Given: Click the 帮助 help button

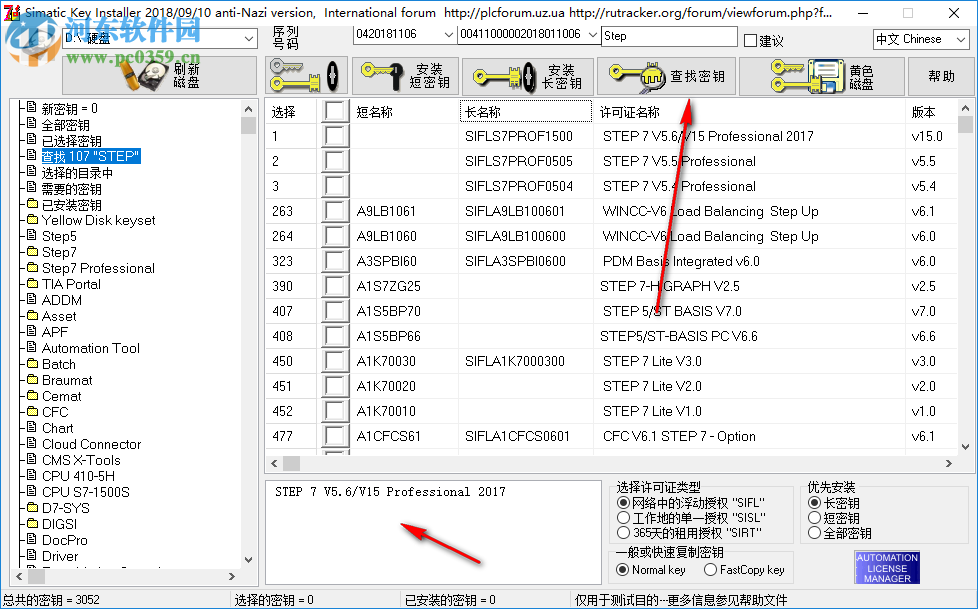Looking at the screenshot, I should pyautogui.click(x=940, y=75).
